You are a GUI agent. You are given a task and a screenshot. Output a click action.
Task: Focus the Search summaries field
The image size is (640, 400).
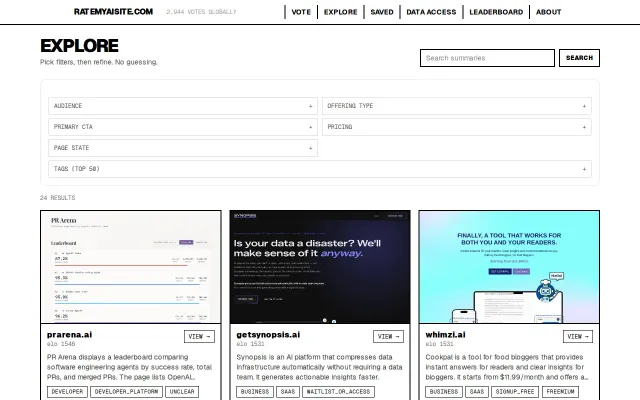click(487, 58)
